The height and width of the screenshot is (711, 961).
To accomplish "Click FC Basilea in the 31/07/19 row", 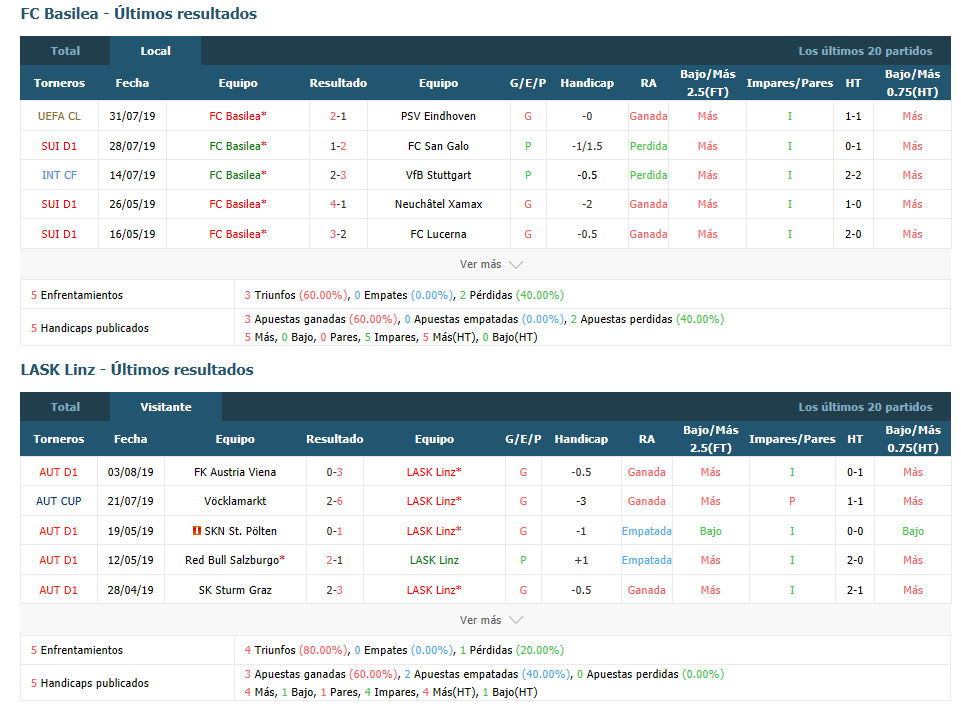I will pyautogui.click(x=238, y=116).
